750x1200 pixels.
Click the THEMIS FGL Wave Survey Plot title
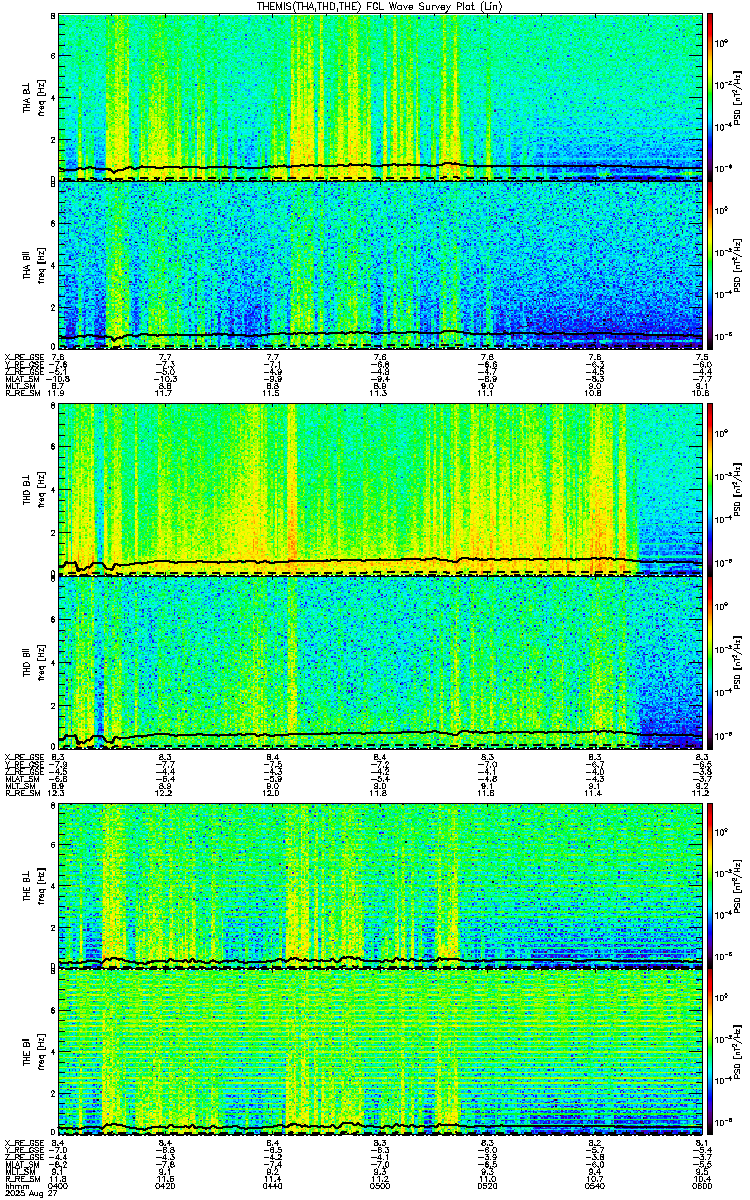point(381,6)
